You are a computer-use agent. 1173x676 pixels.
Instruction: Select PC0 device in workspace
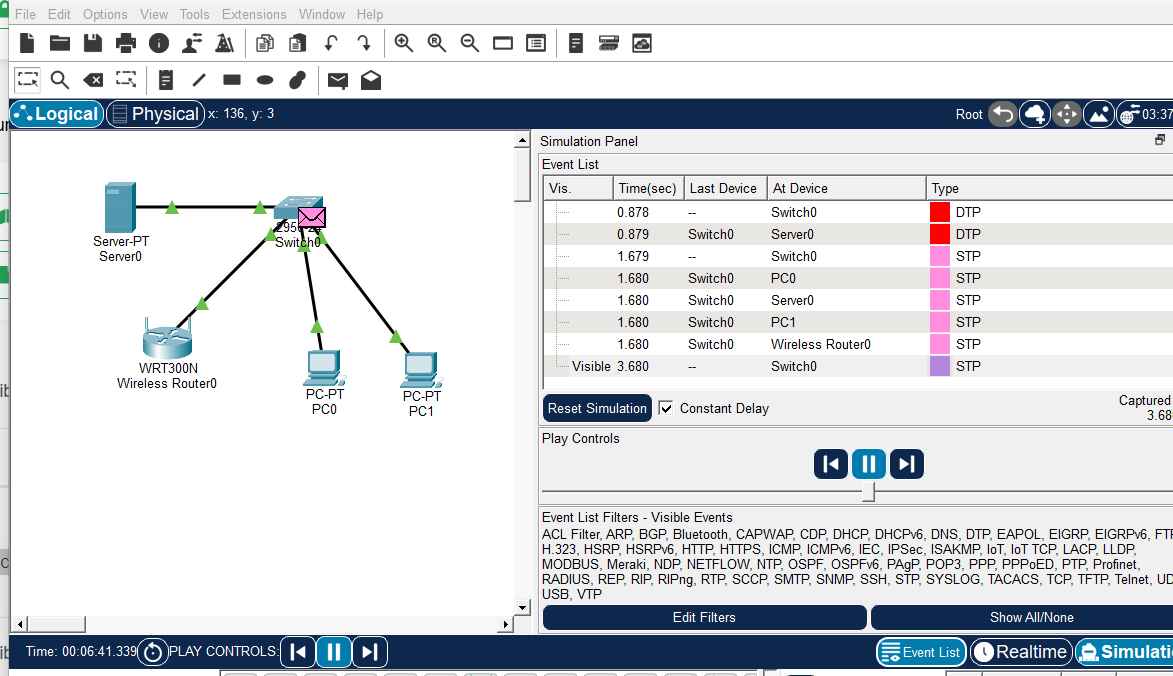pyautogui.click(x=324, y=368)
